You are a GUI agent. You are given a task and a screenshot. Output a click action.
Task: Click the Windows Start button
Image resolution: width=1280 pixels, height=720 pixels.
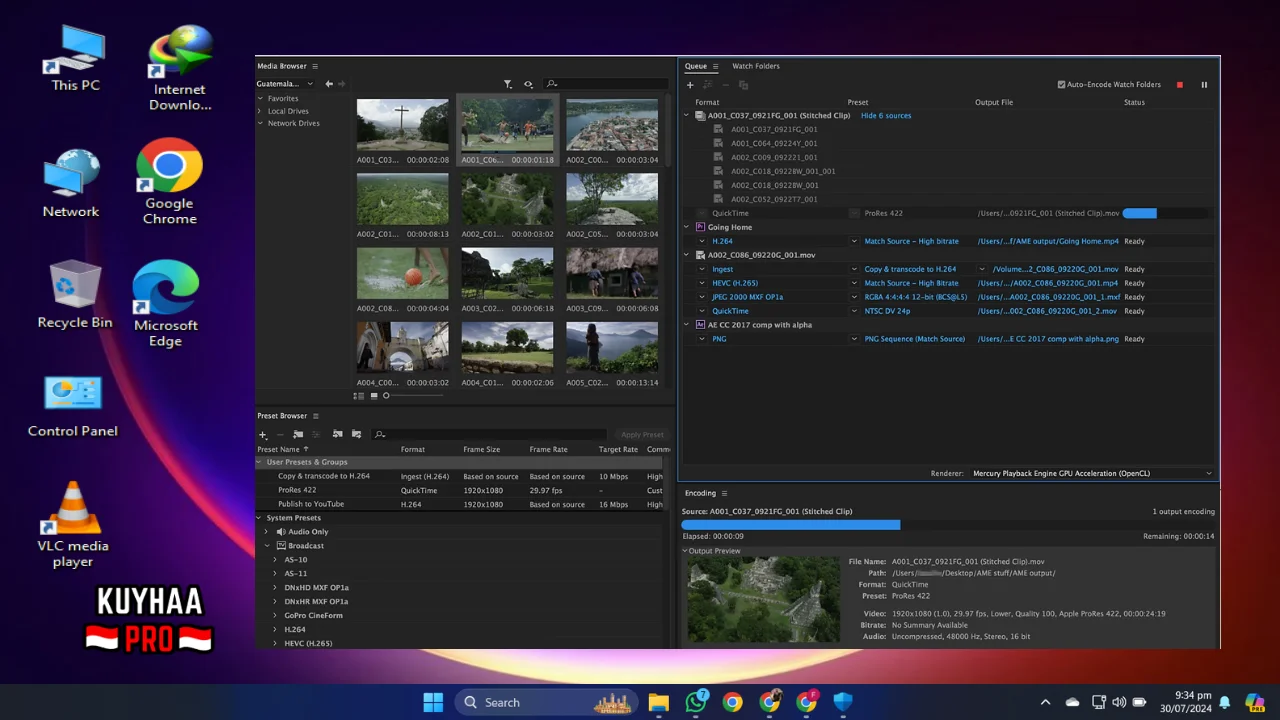[433, 702]
